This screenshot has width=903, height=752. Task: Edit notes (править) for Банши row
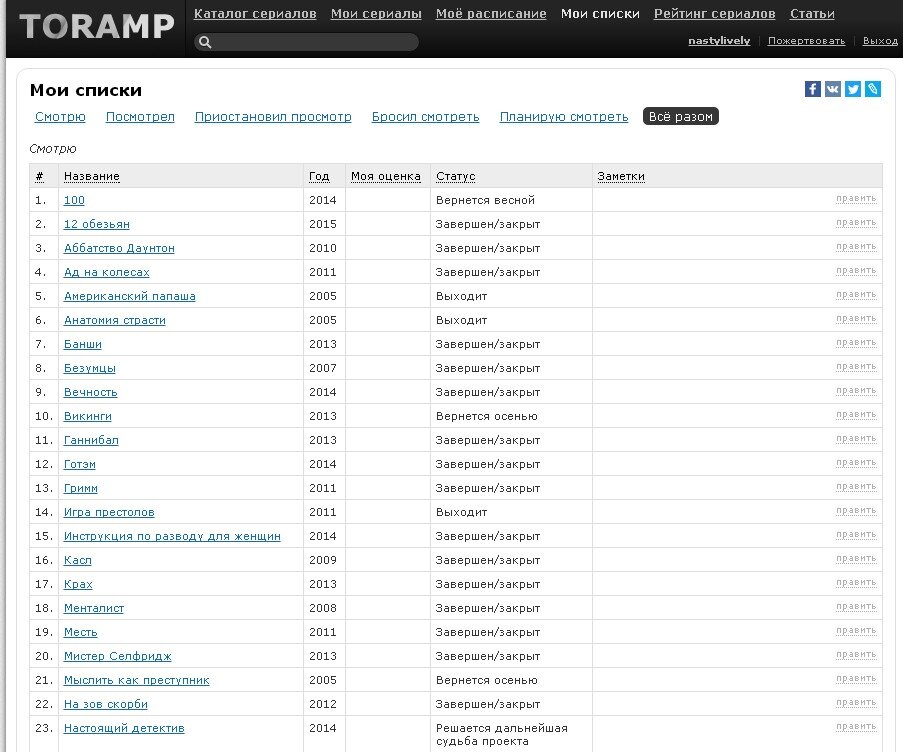tap(856, 343)
